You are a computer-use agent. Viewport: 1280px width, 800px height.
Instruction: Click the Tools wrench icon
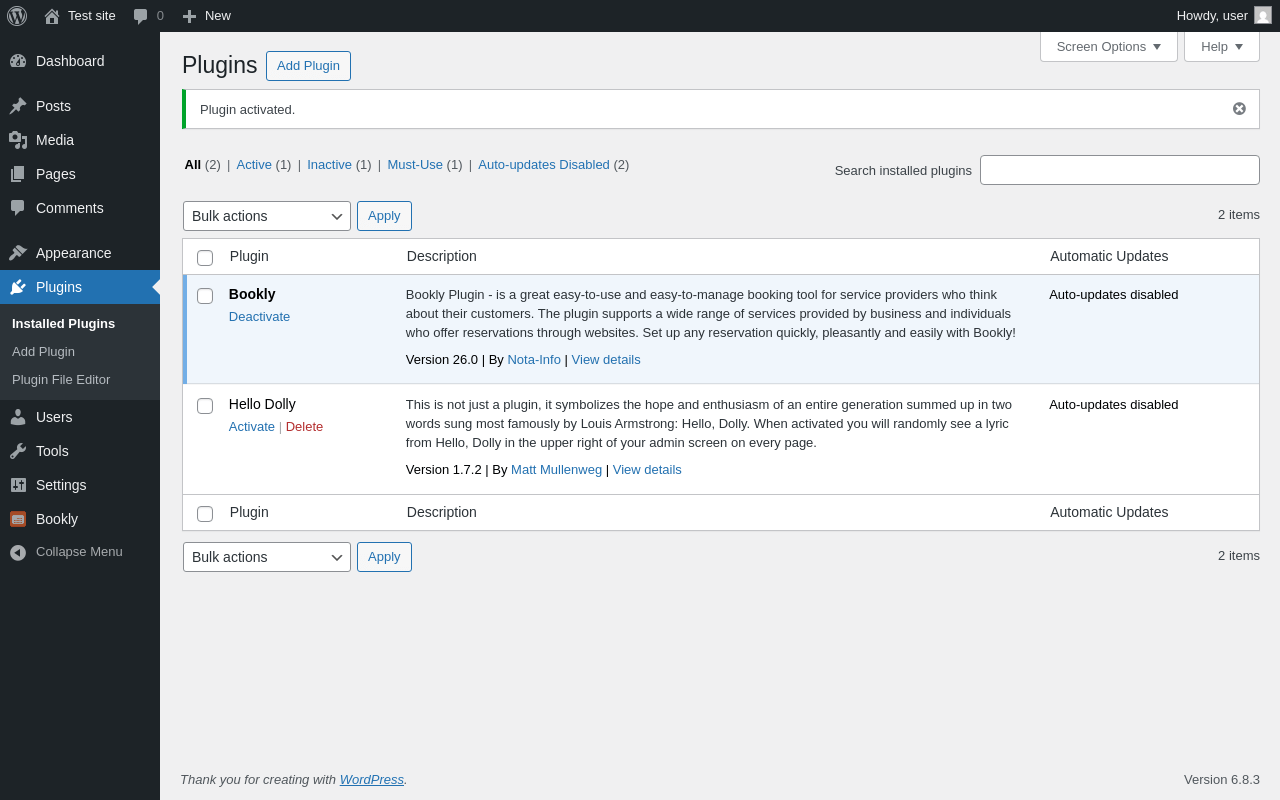[18, 451]
